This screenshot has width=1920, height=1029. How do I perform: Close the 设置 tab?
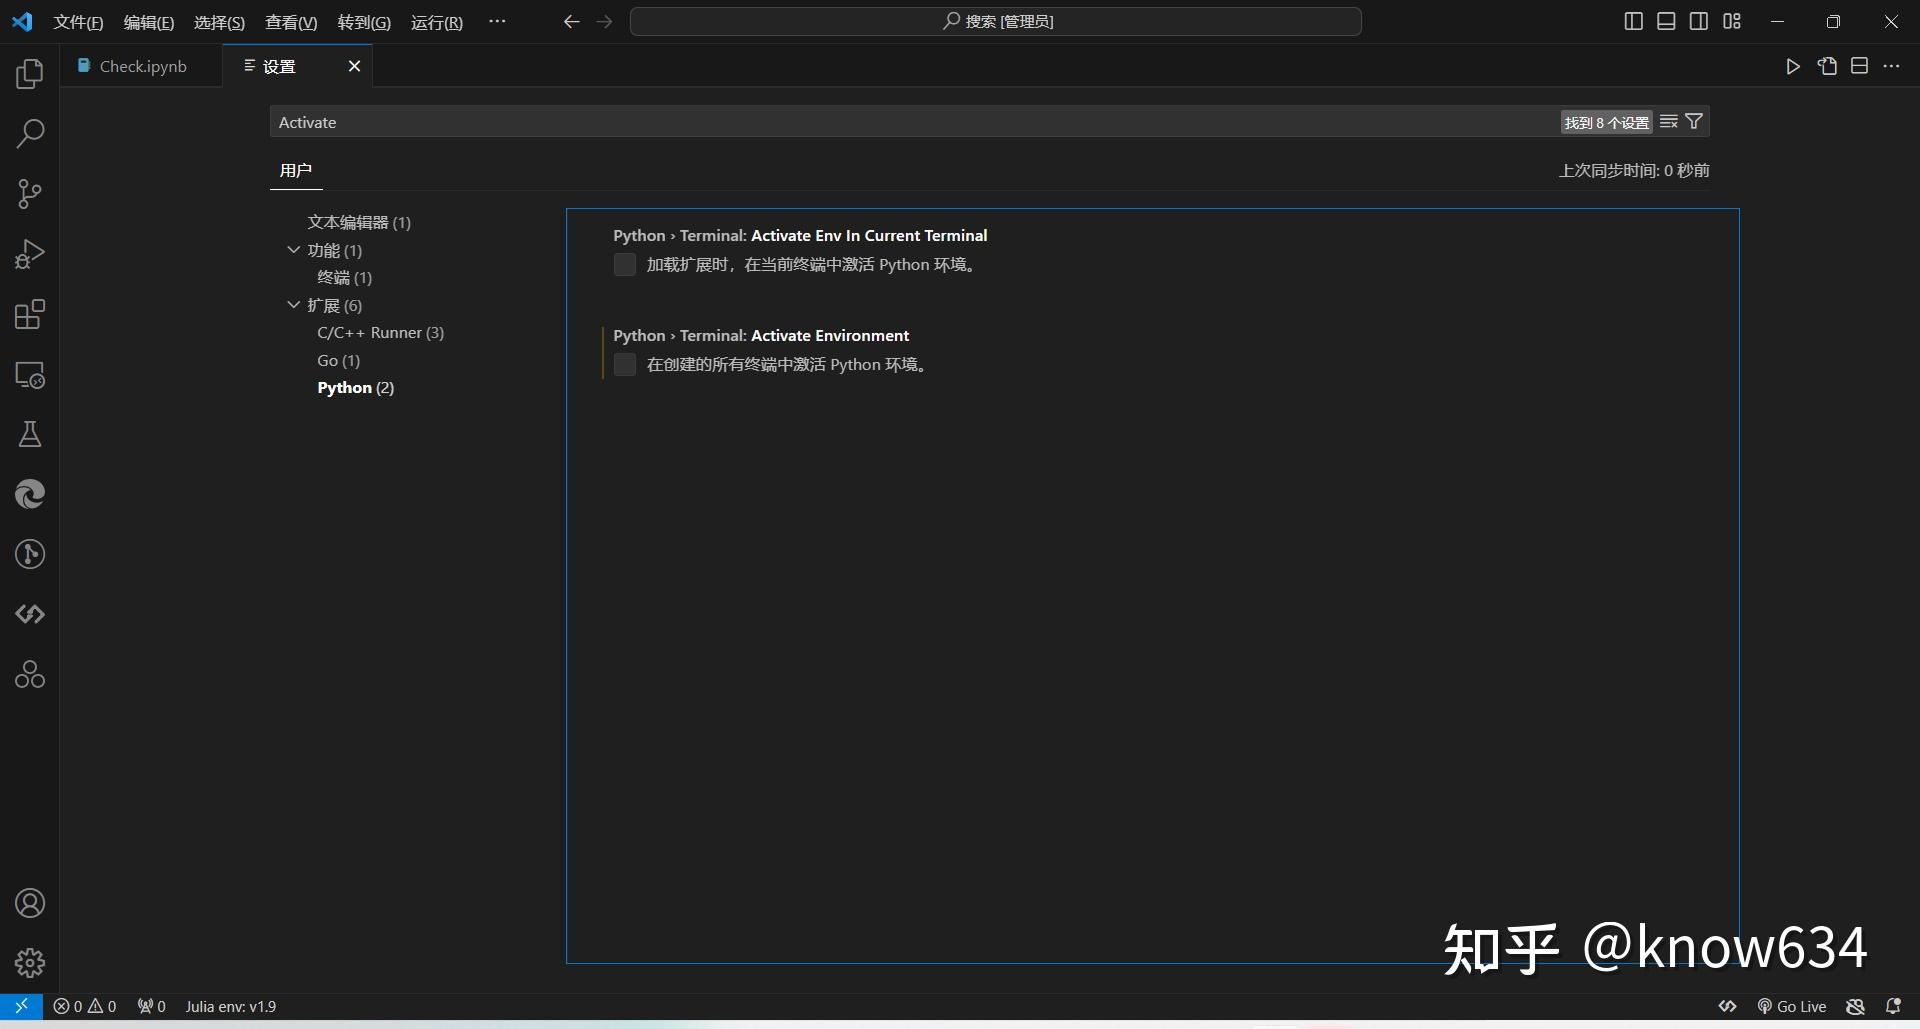(x=354, y=66)
